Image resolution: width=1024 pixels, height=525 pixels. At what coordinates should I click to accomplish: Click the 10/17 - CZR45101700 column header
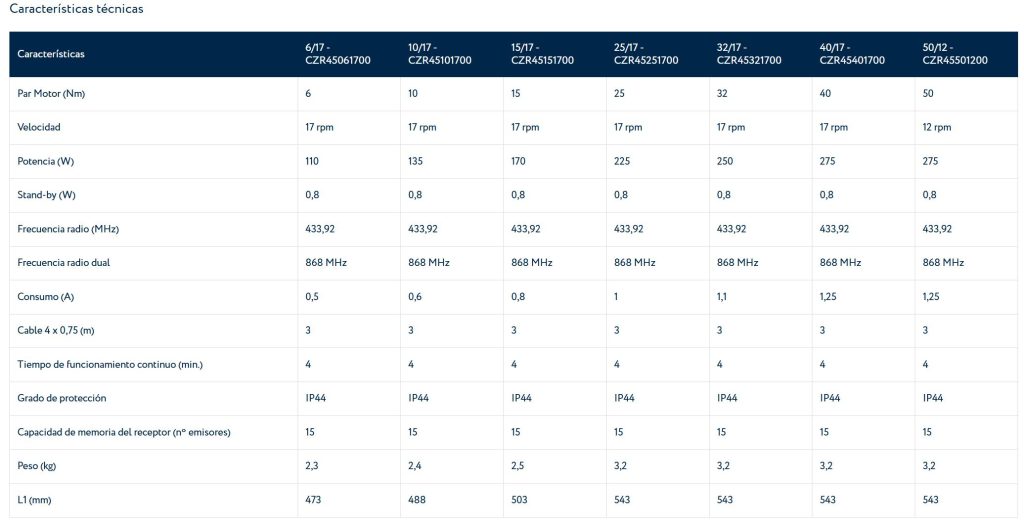(440, 54)
